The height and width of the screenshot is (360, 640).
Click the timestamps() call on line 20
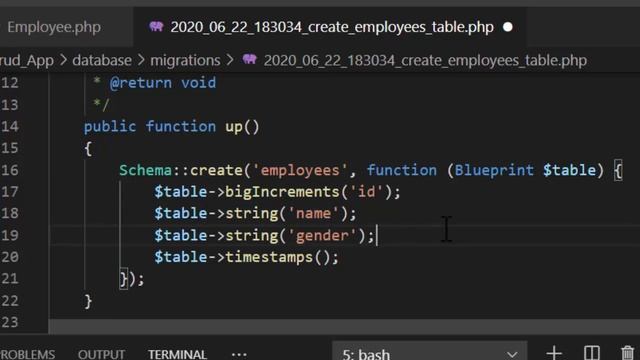point(281,257)
